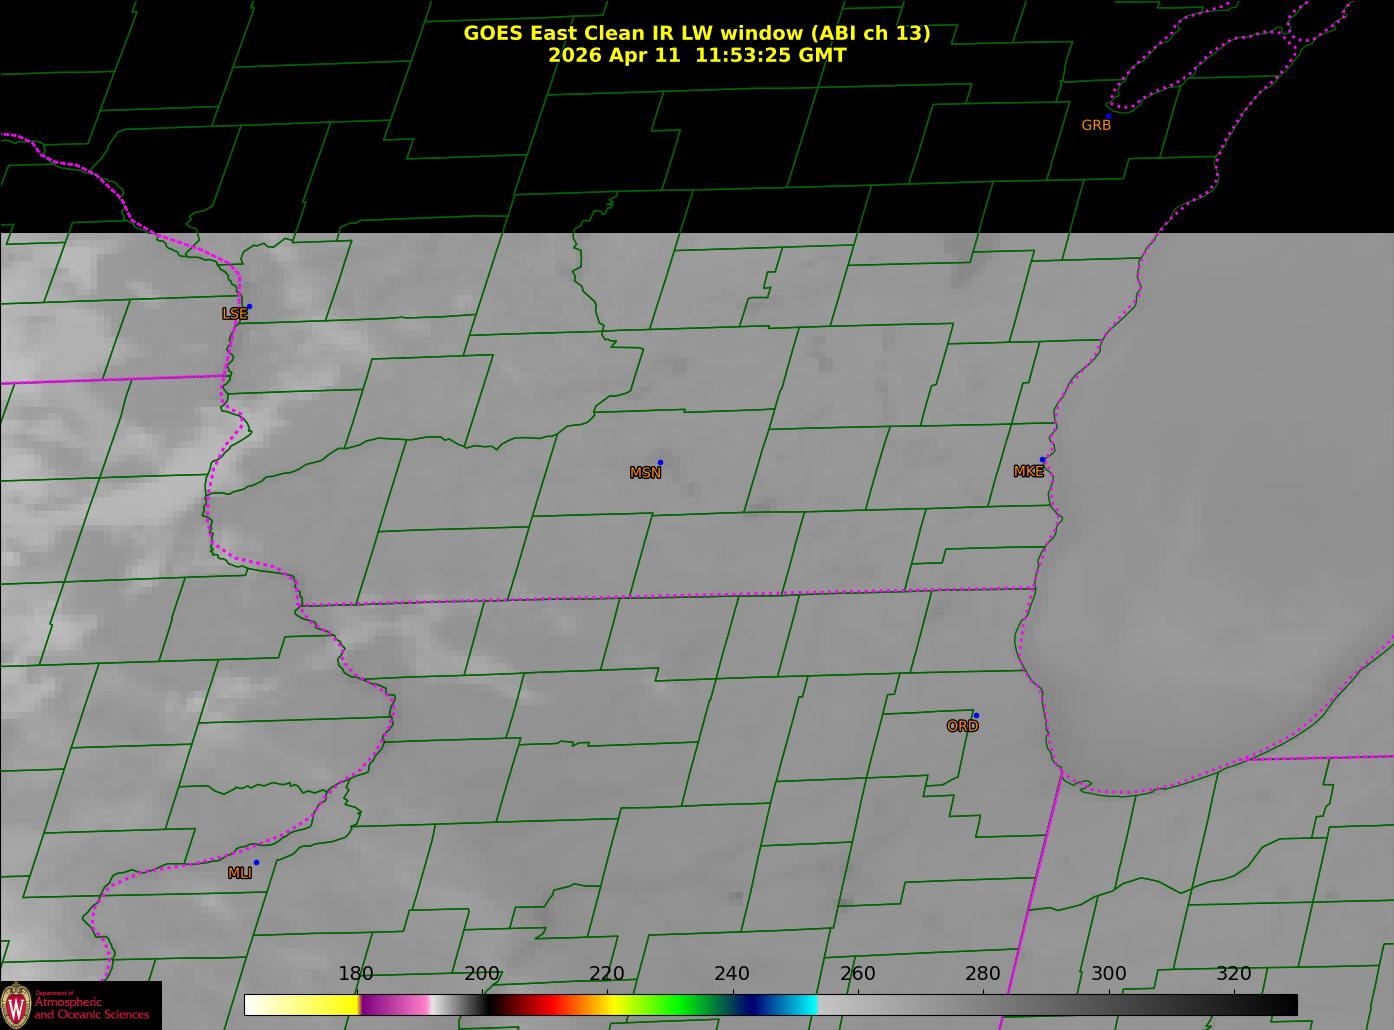The image size is (1394, 1030).
Task: Click the MSN station marker label
Action: pyautogui.click(x=645, y=473)
